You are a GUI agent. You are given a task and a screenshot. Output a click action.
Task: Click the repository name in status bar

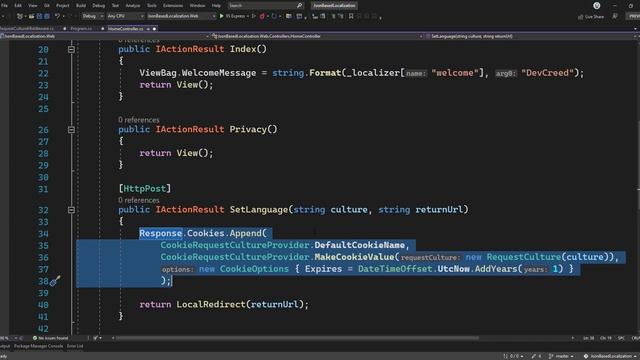tap(610, 356)
